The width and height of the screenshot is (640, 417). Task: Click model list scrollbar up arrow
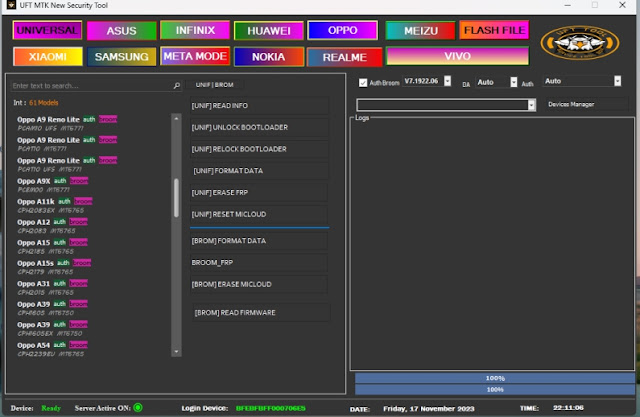pyautogui.click(x=176, y=118)
